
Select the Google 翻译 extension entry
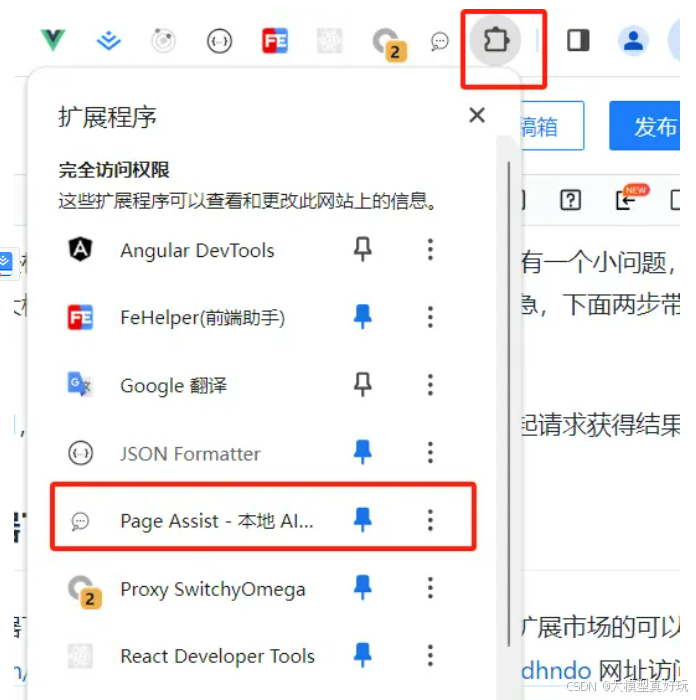click(x=174, y=385)
